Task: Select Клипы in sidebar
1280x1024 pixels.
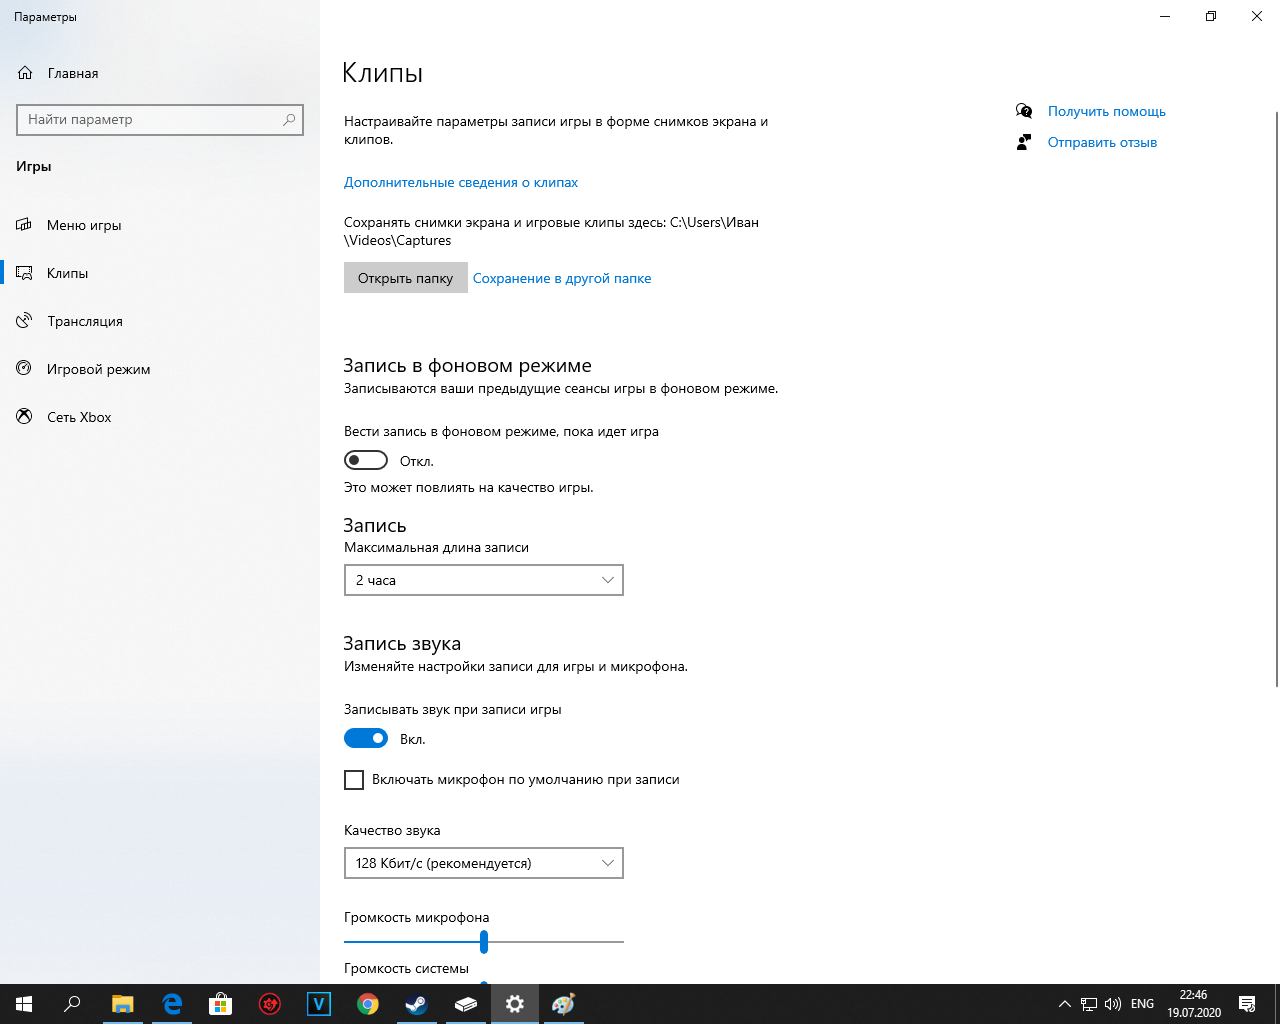Action: coord(67,273)
